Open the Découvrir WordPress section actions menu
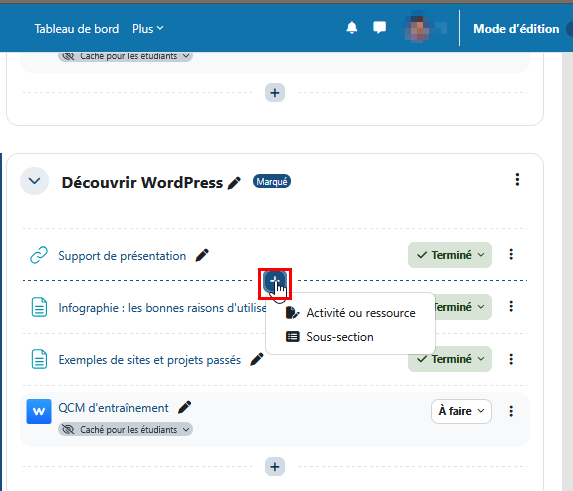The width and height of the screenshot is (573, 491). (517, 180)
